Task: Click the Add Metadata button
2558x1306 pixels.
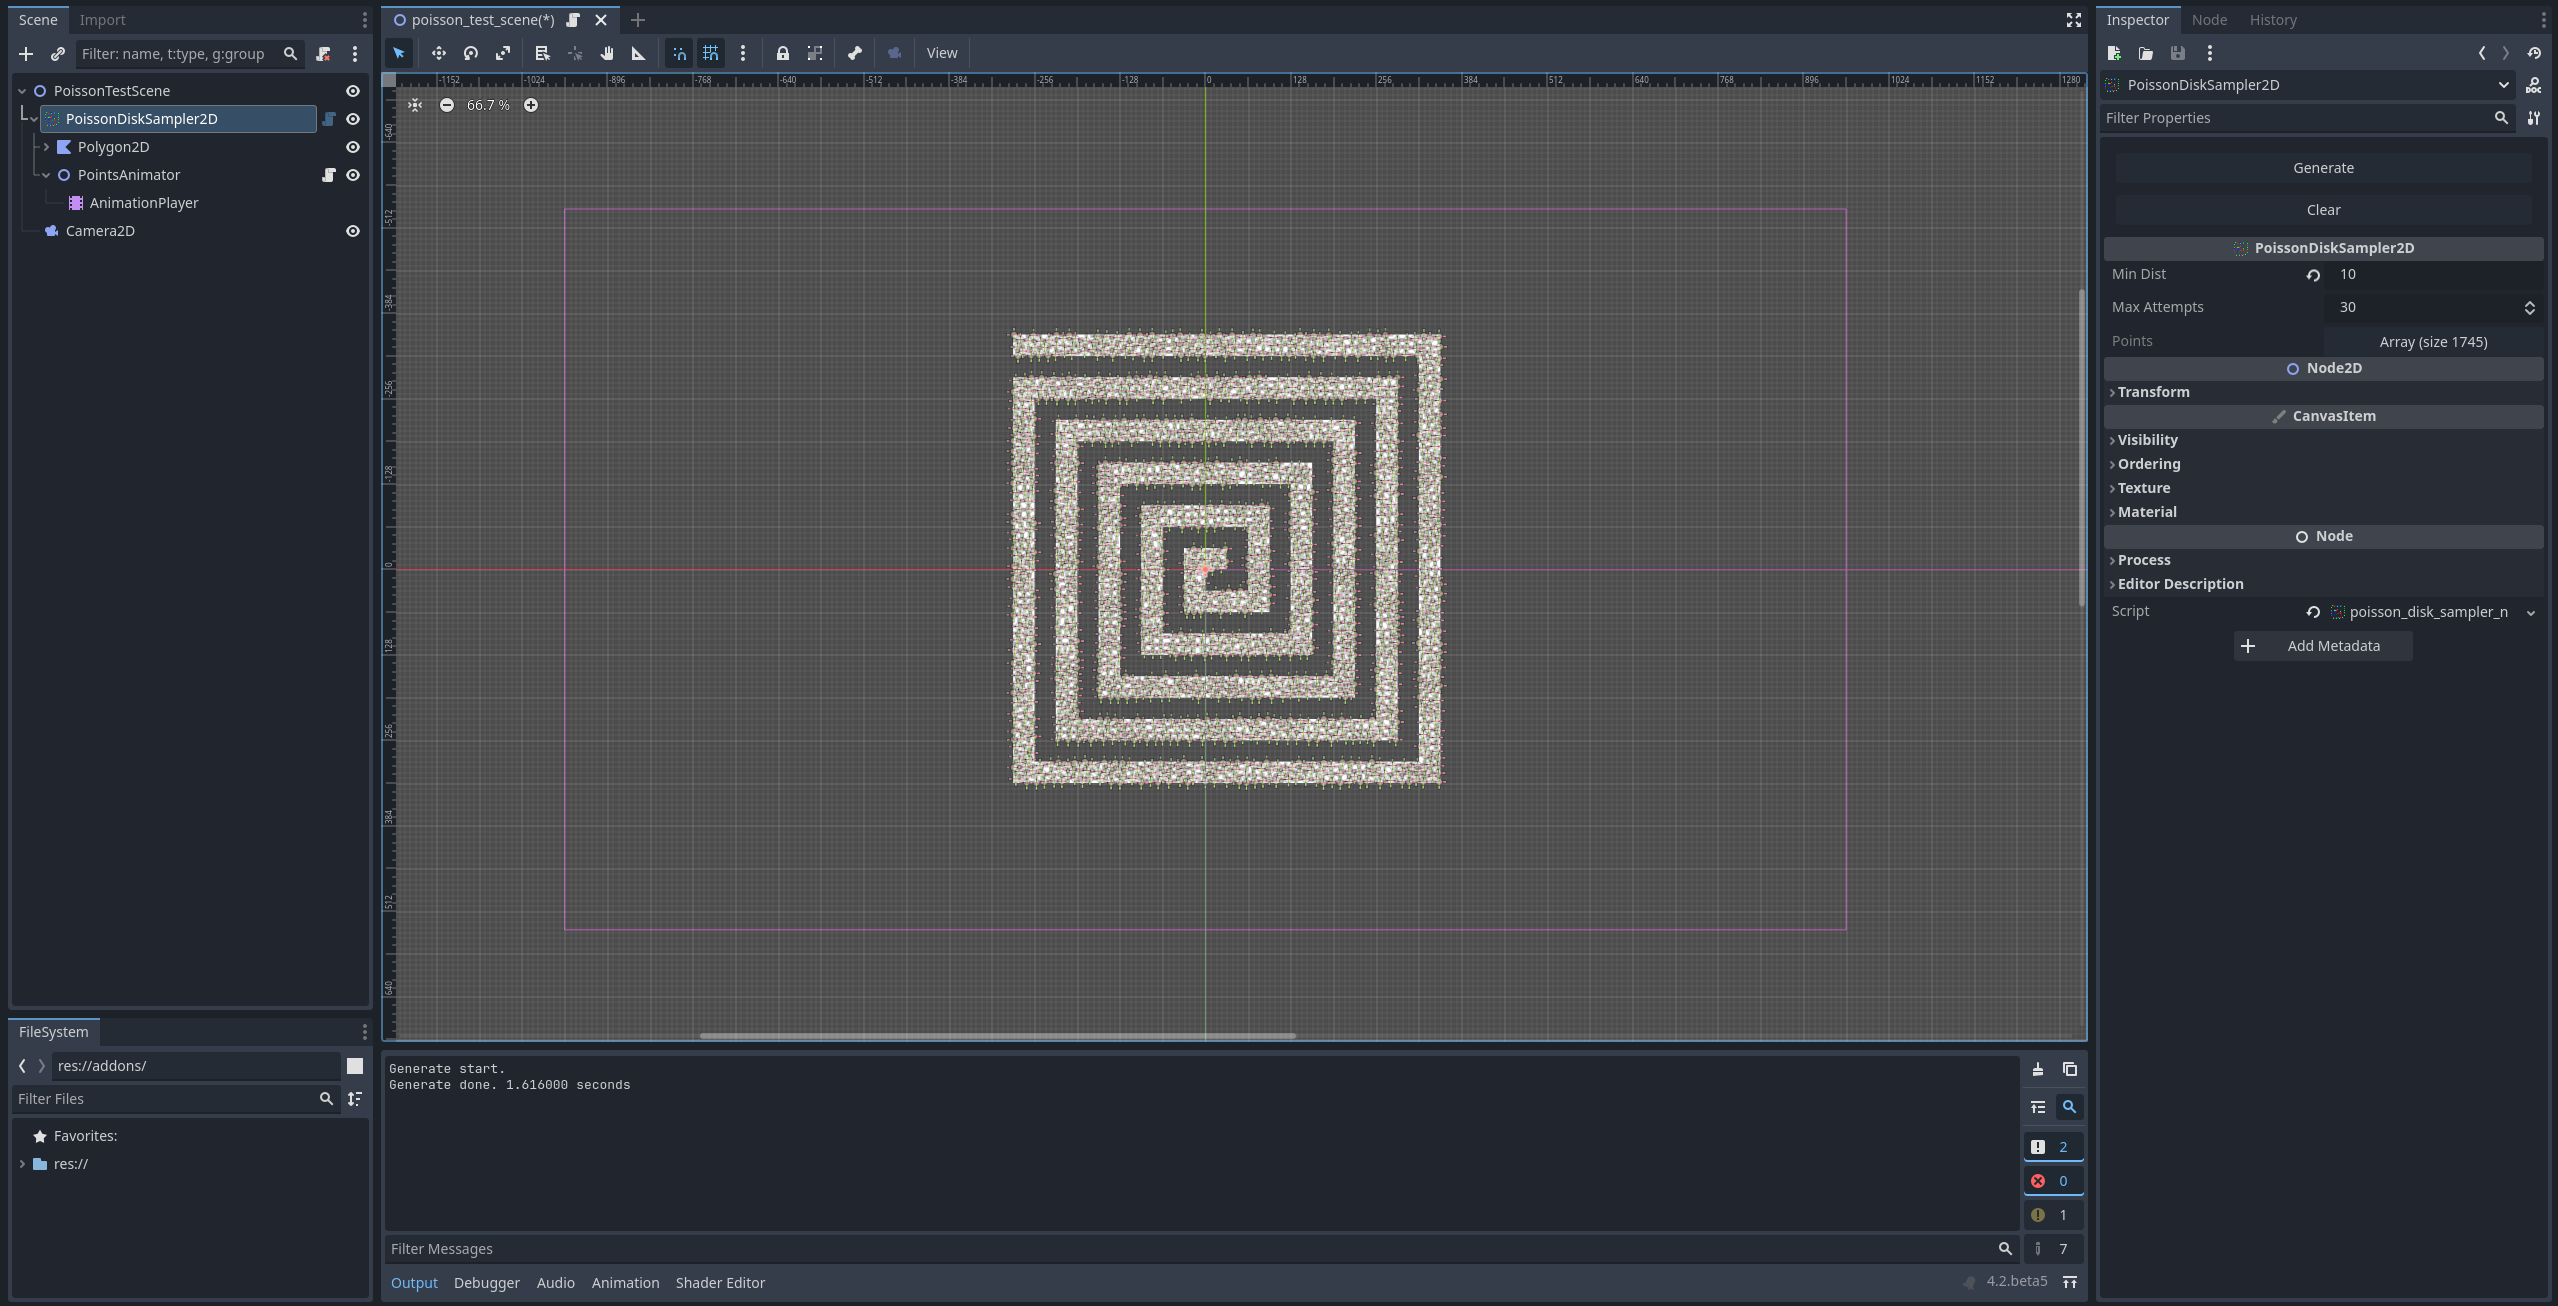Action: (x=2322, y=646)
